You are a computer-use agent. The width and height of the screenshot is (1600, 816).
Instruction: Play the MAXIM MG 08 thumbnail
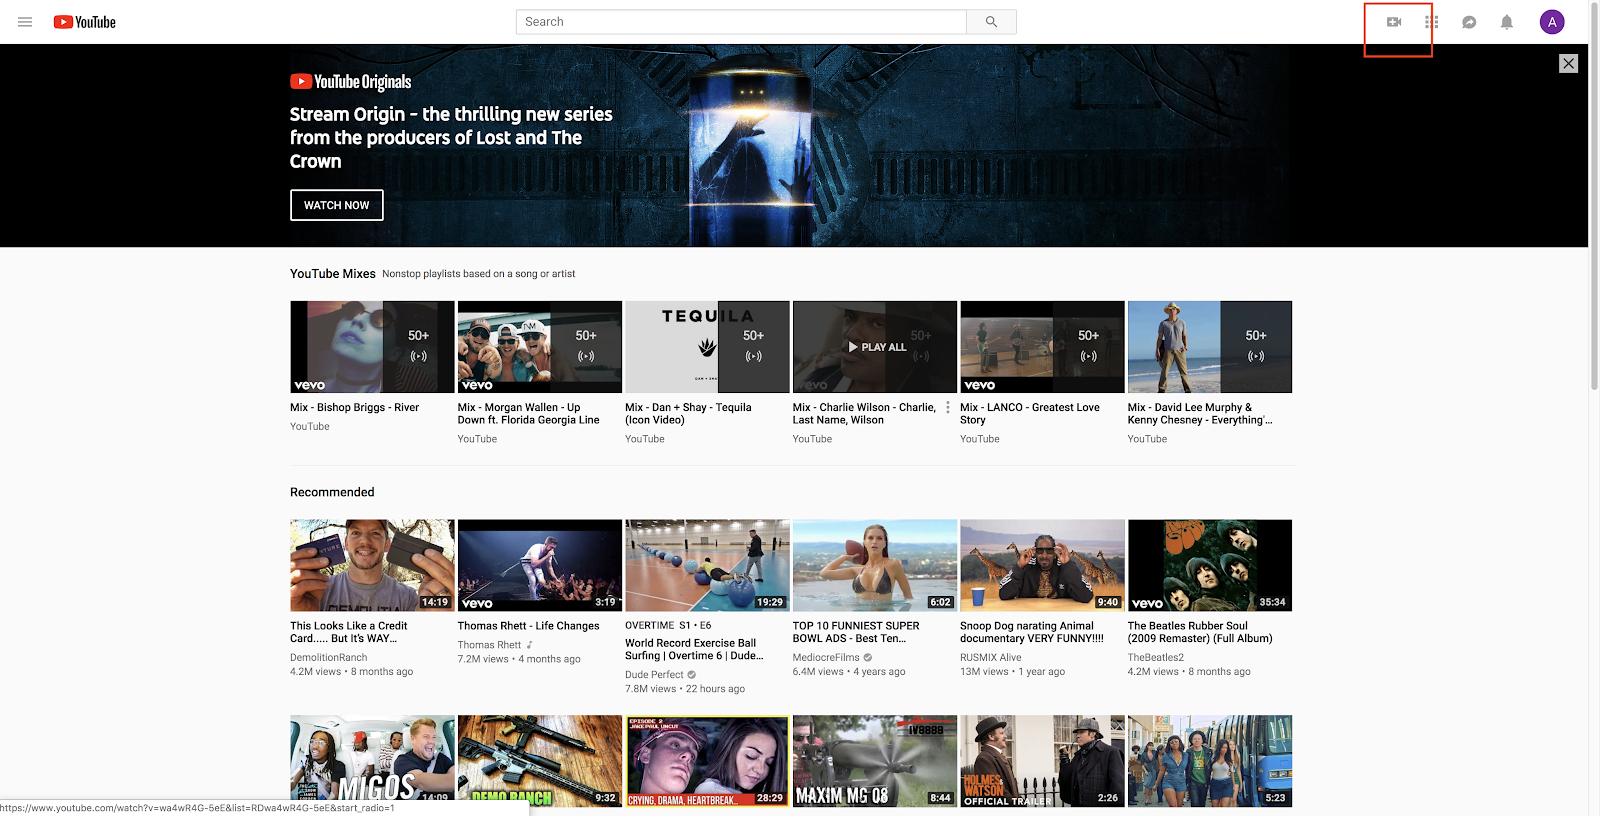click(875, 761)
